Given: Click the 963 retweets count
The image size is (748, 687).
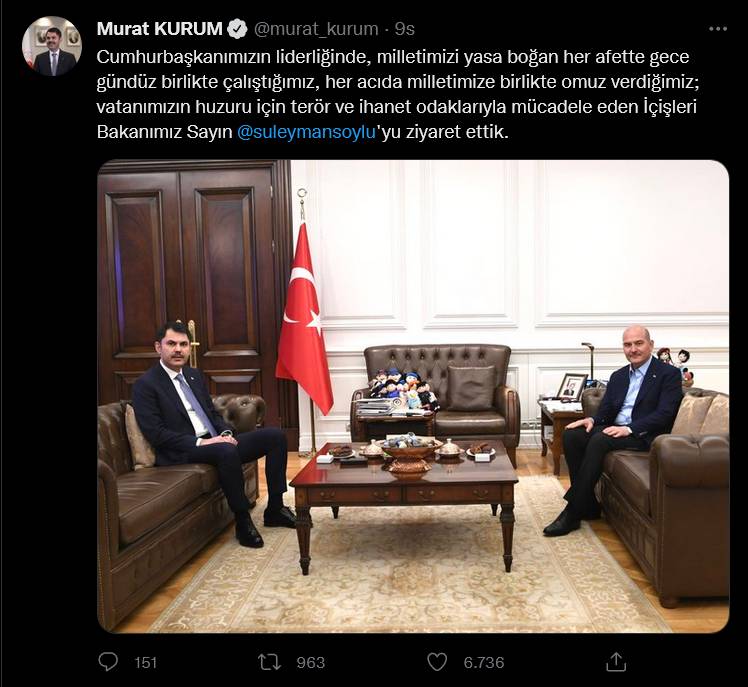Looking at the screenshot, I should click(x=311, y=663).
